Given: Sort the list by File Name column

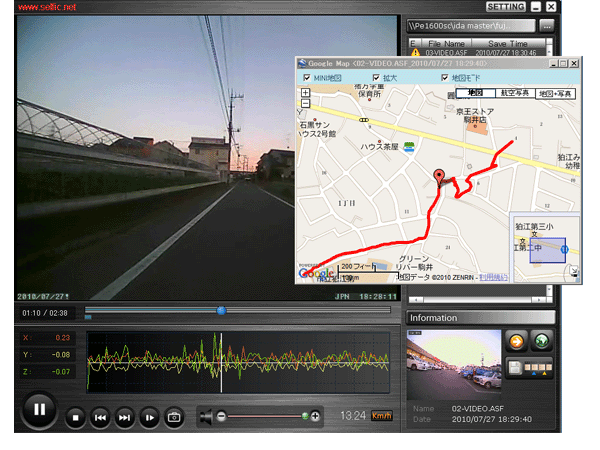Looking at the screenshot, I should (446, 43).
